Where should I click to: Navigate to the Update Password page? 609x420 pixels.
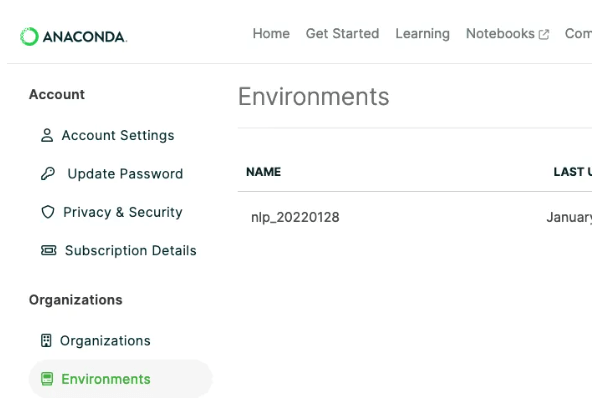click(125, 174)
